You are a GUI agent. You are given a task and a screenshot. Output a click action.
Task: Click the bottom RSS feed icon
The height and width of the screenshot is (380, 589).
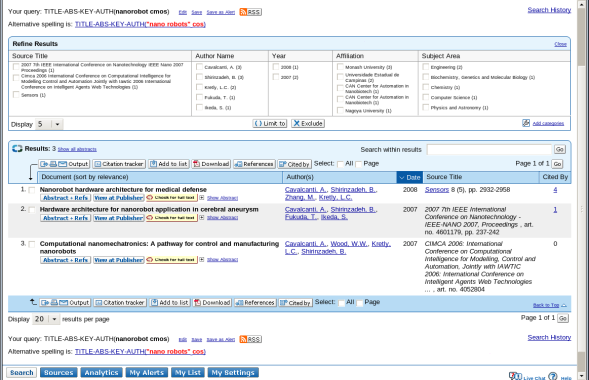tap(251, 339)
